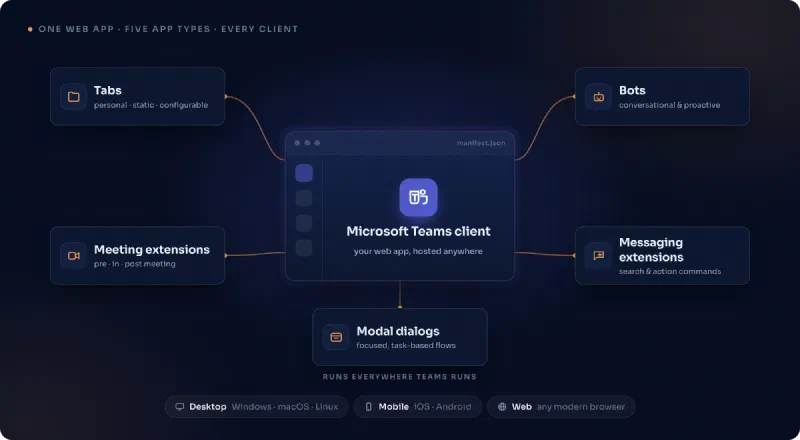Click 'RUNS EVERYWHERE TEAMS RUNS' caption
Screen dimensions: 800x440
pyautogui.click(x=399, y=377)
